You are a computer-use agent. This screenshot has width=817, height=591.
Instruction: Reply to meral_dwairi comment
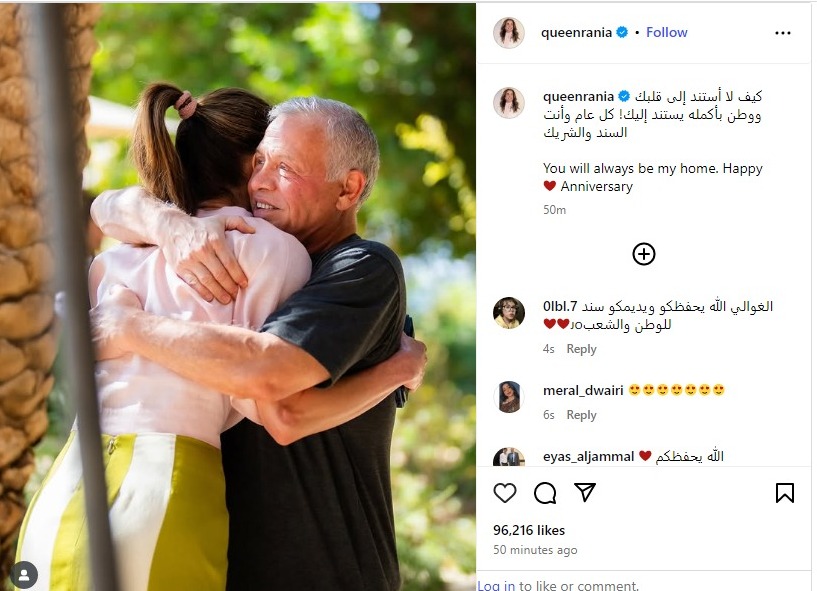click(581, 415)
